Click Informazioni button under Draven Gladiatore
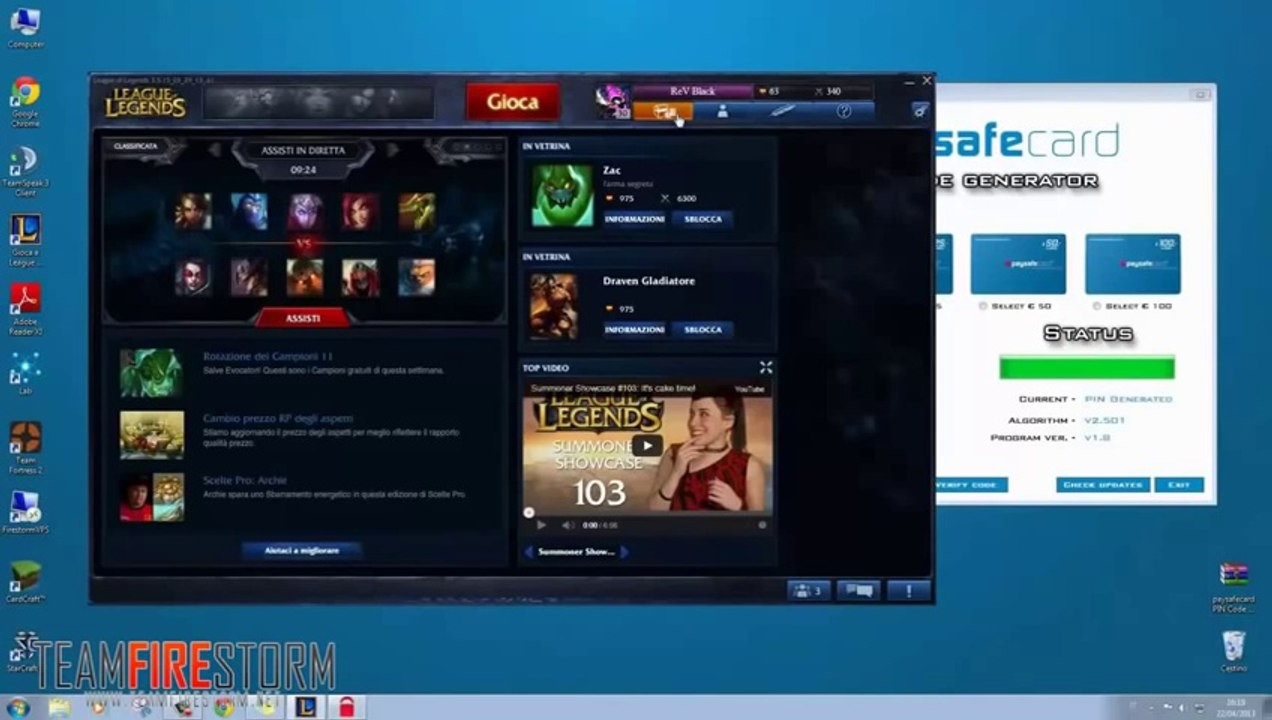Screen dimensions: 1272x720 (x=634, y=329)
